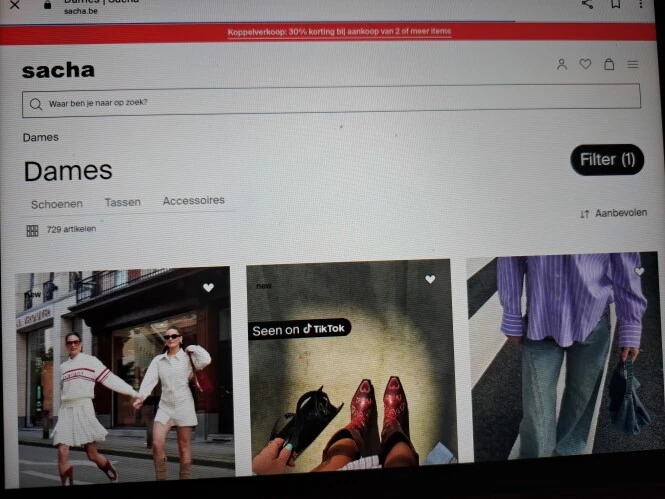The height and width of the screenshot is (499, 665).
Task: Open the account profile icon
Action: 562,64
